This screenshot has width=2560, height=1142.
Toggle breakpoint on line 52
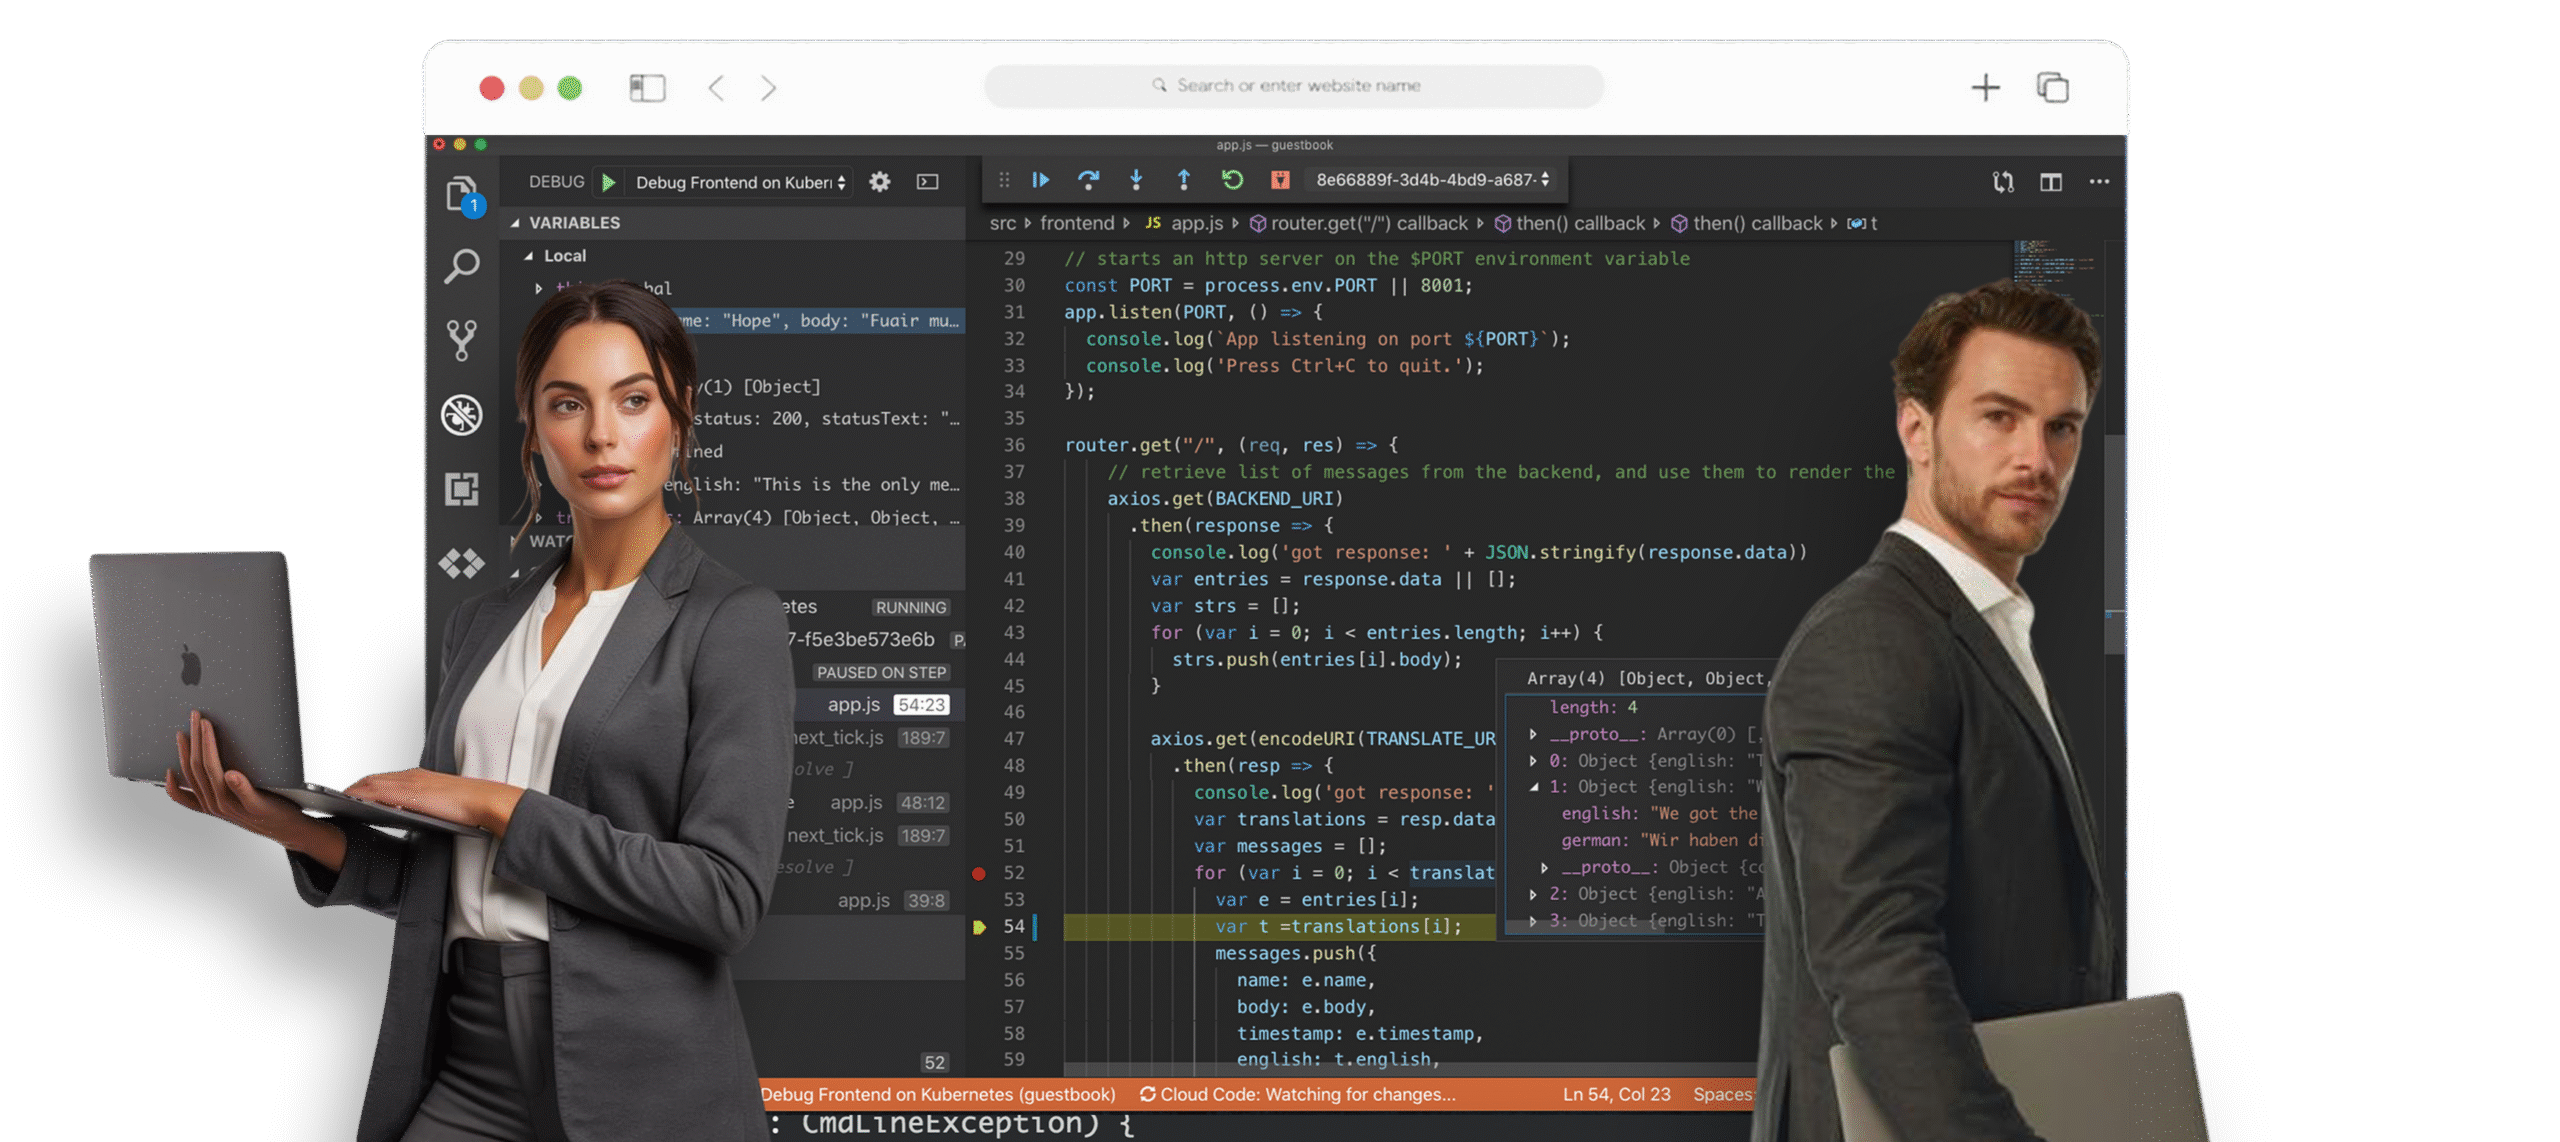click(979, 873)
